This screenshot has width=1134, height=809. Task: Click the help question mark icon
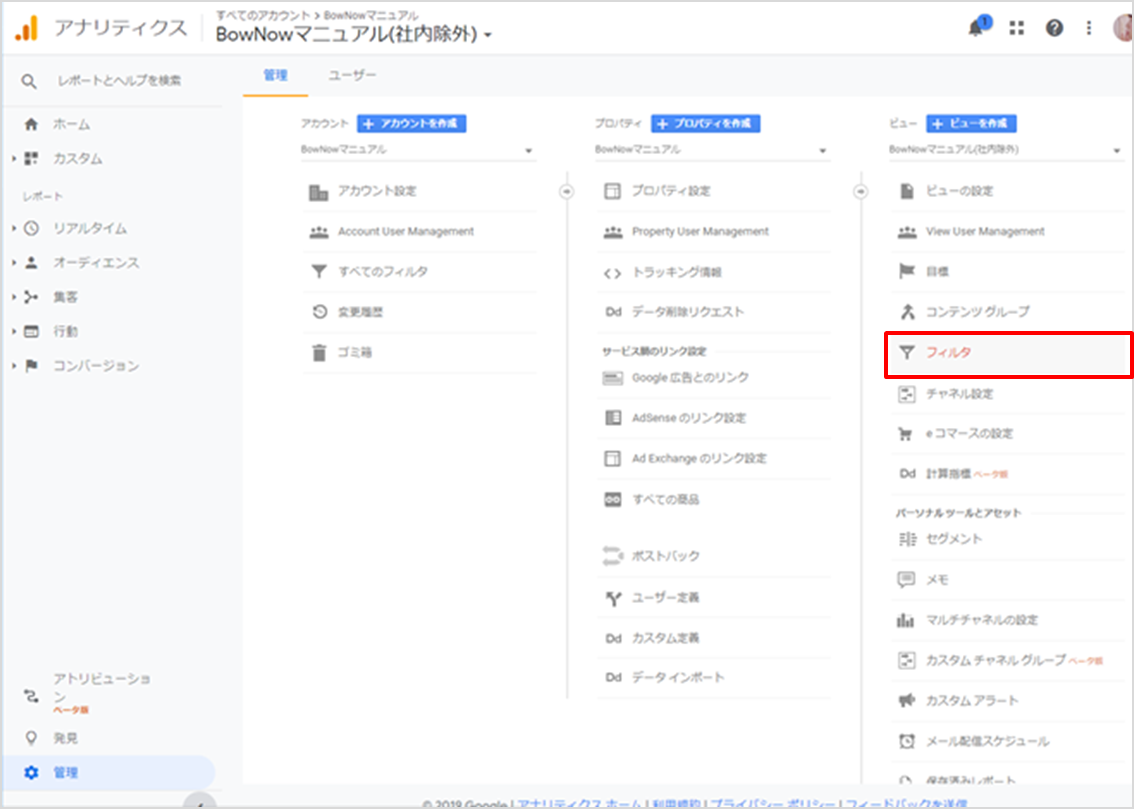[1054, 27]
